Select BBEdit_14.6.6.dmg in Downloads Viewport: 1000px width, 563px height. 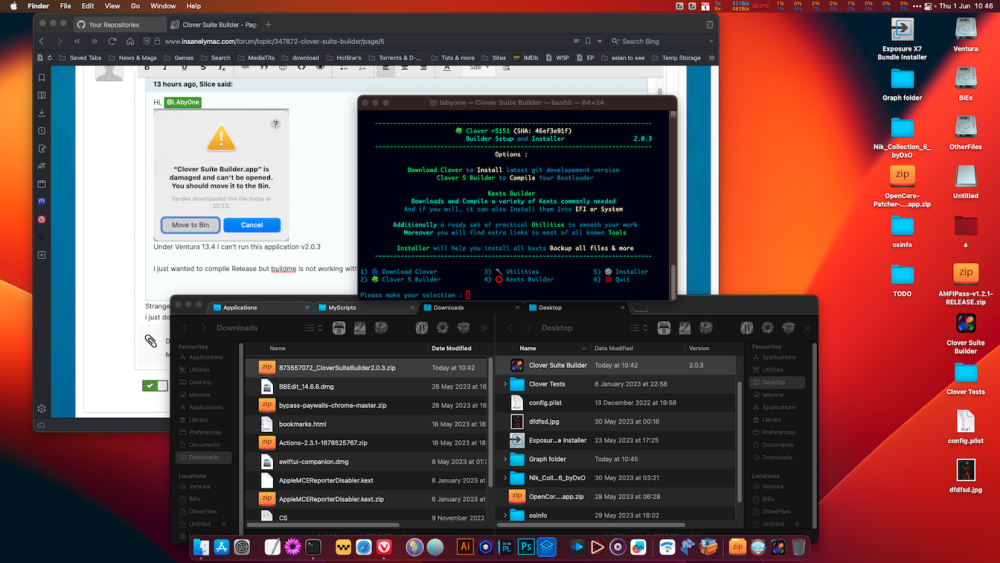(367, 386)
